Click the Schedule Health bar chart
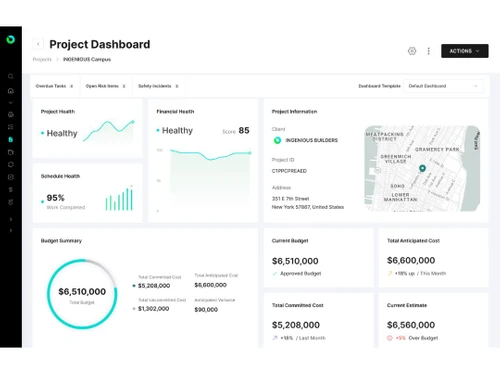500x375 pixels. pos(119,199)
